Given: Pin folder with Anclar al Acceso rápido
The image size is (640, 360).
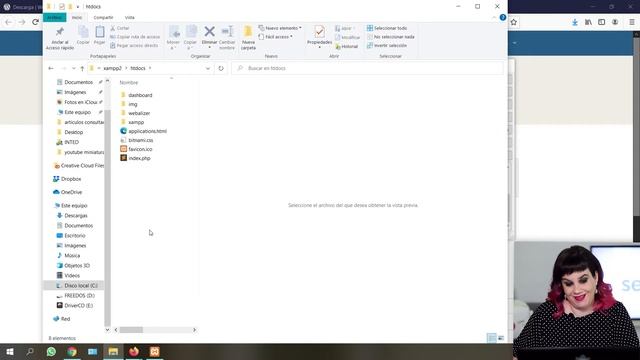Looking at the screenshot, I should (60, 38).
